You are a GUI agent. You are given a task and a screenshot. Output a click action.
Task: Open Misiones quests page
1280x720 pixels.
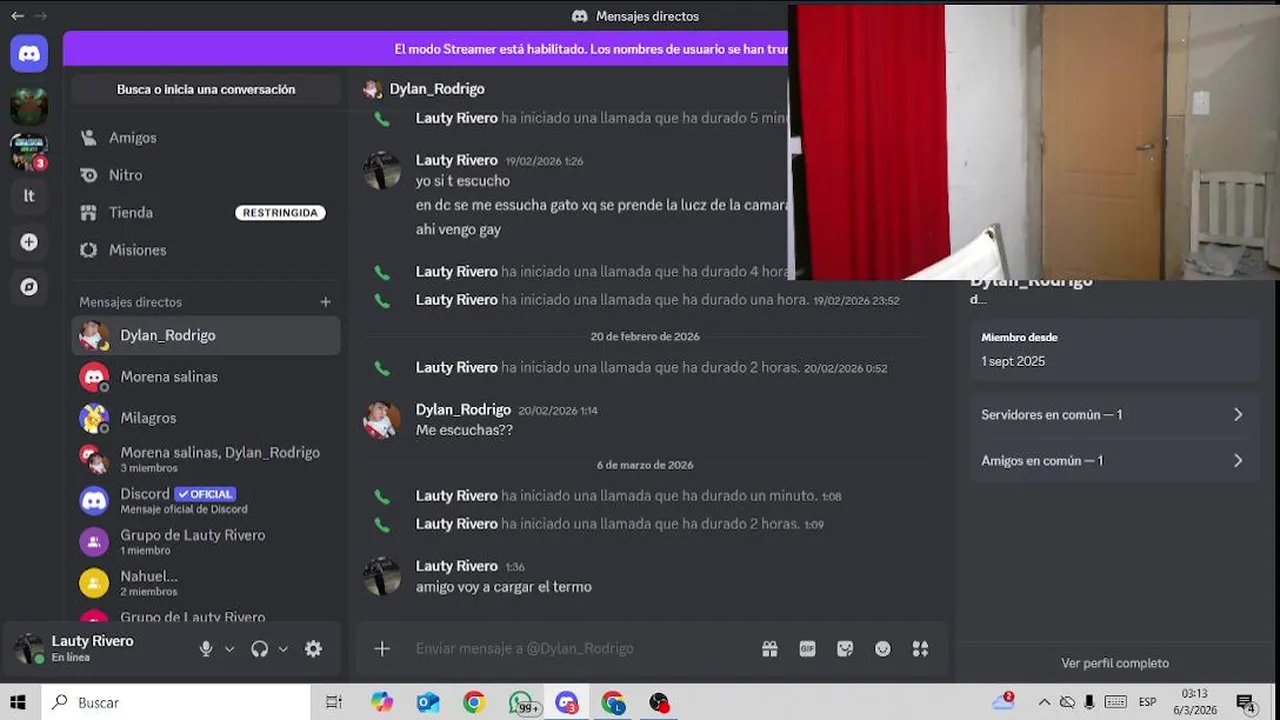206,250
